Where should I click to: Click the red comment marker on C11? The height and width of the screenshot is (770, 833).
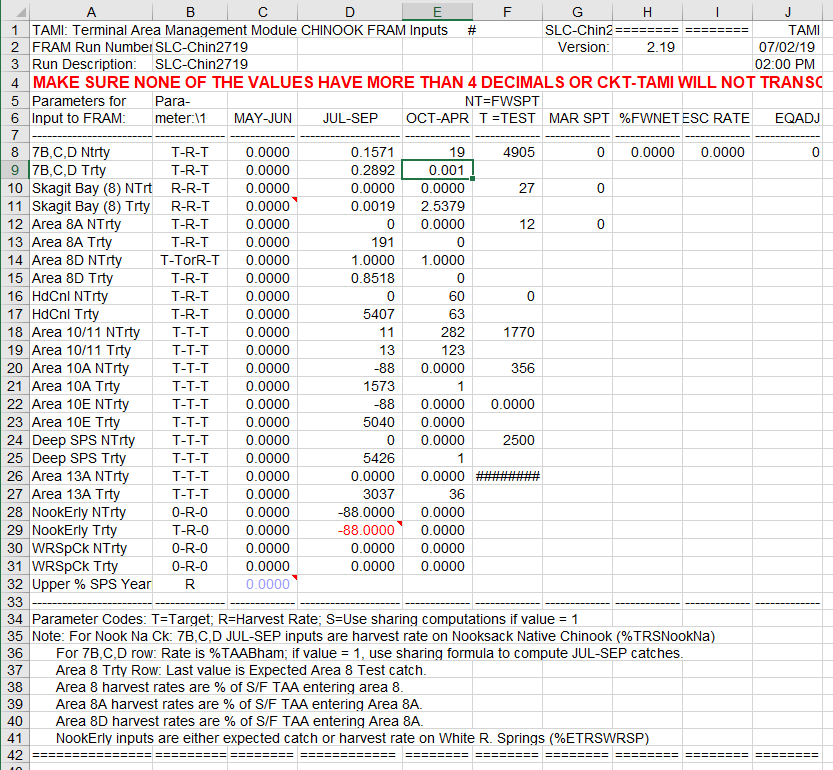click(x=295, y=200)
